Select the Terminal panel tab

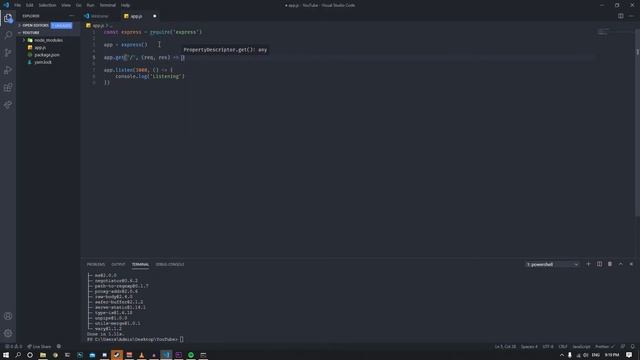140,264
